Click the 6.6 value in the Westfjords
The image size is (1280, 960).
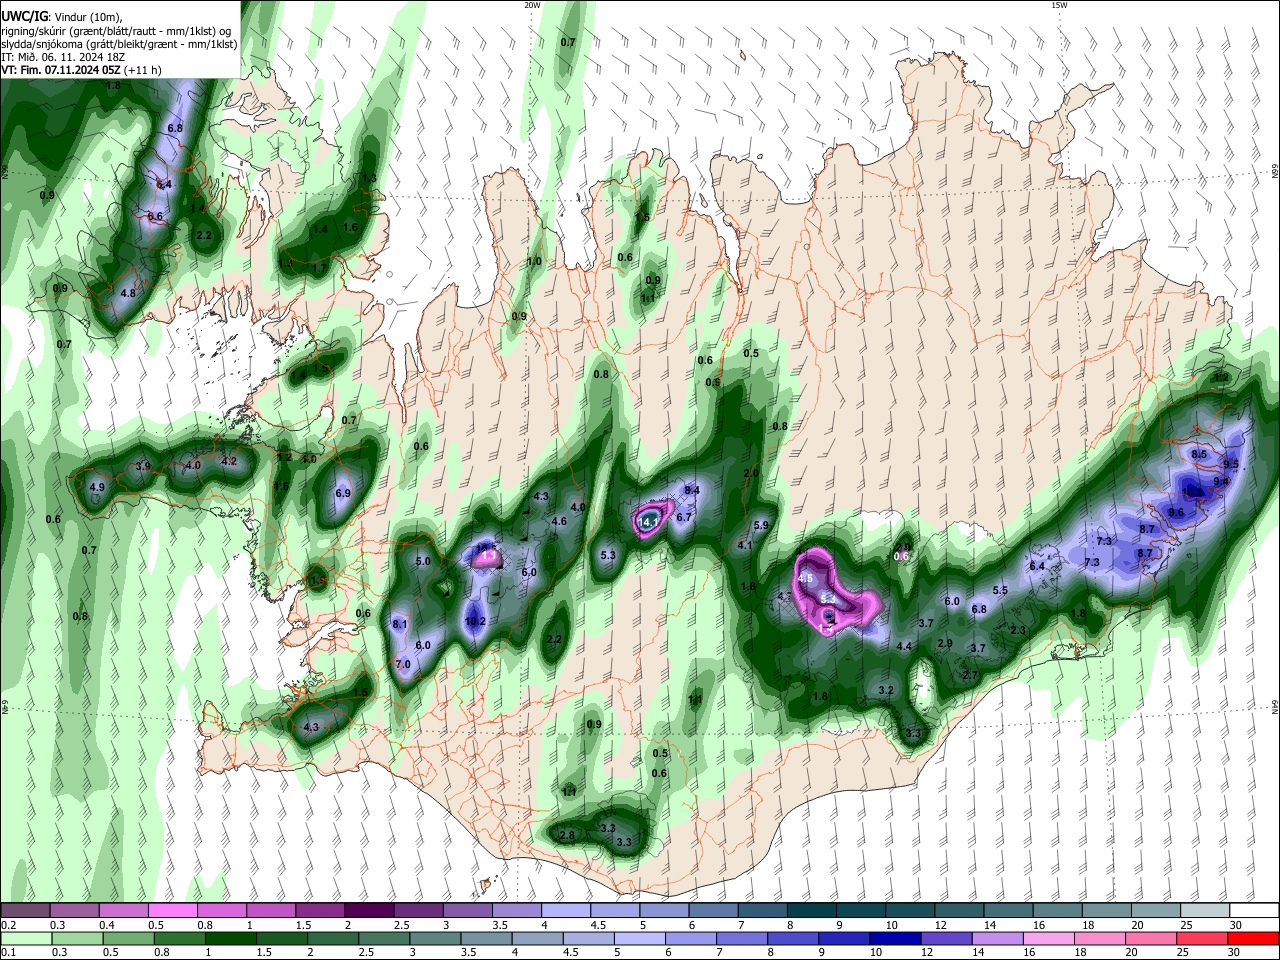(x=155, y=216)
